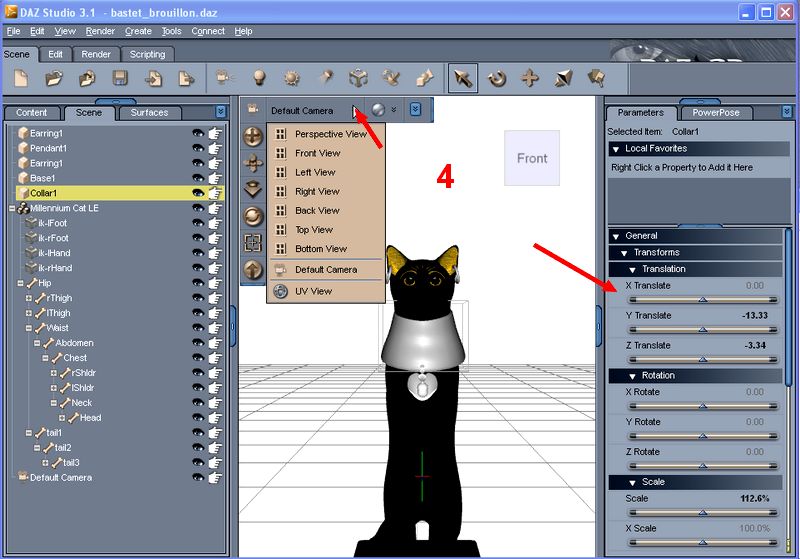The height and width of the screenshot is (559, 800).
Task: Toggle selectability hand for Neck
Action: pos(215,403)
